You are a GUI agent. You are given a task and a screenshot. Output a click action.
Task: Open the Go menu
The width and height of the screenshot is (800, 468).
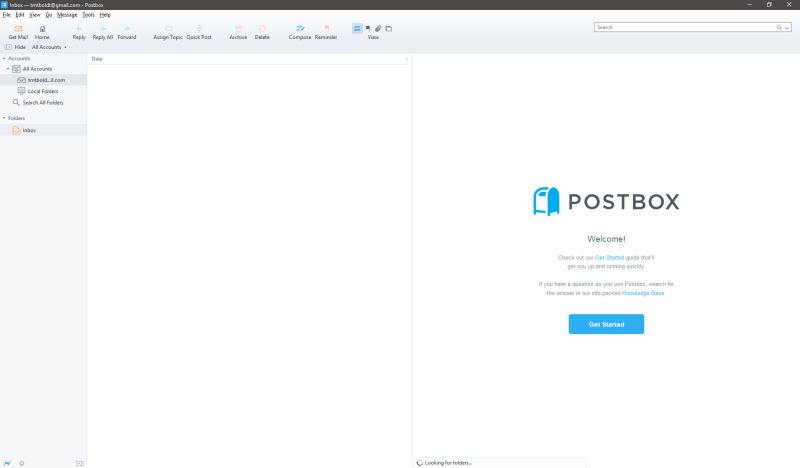pyautogui.click(x=49, y=15)
